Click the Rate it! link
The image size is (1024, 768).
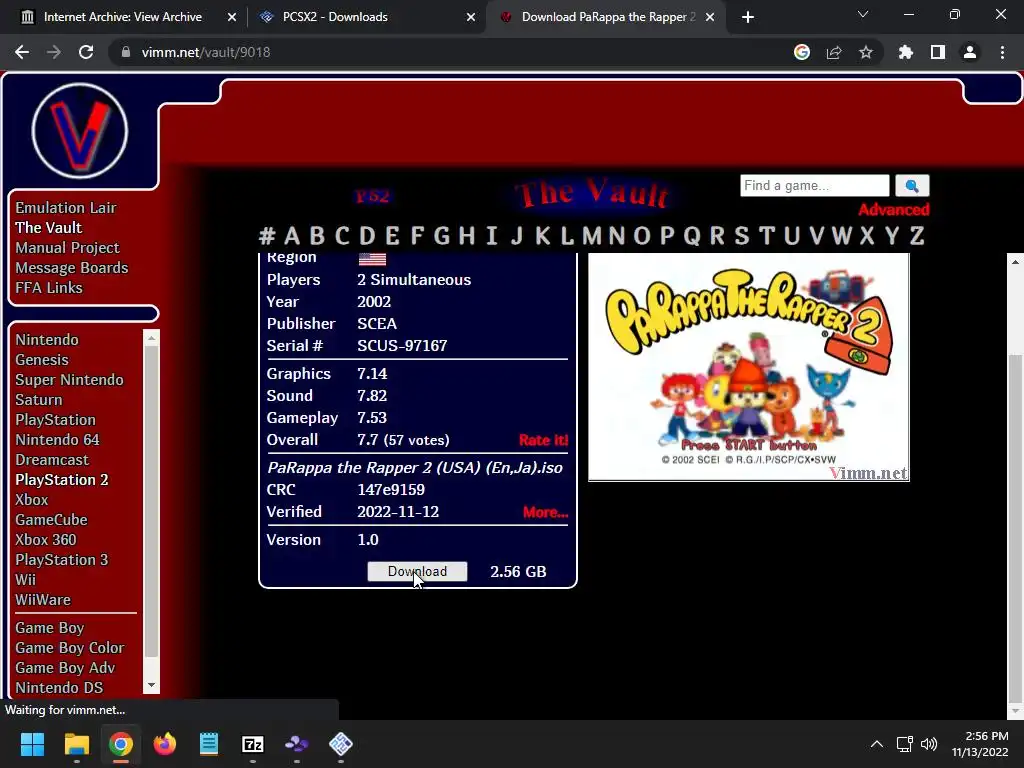point(543,440)
